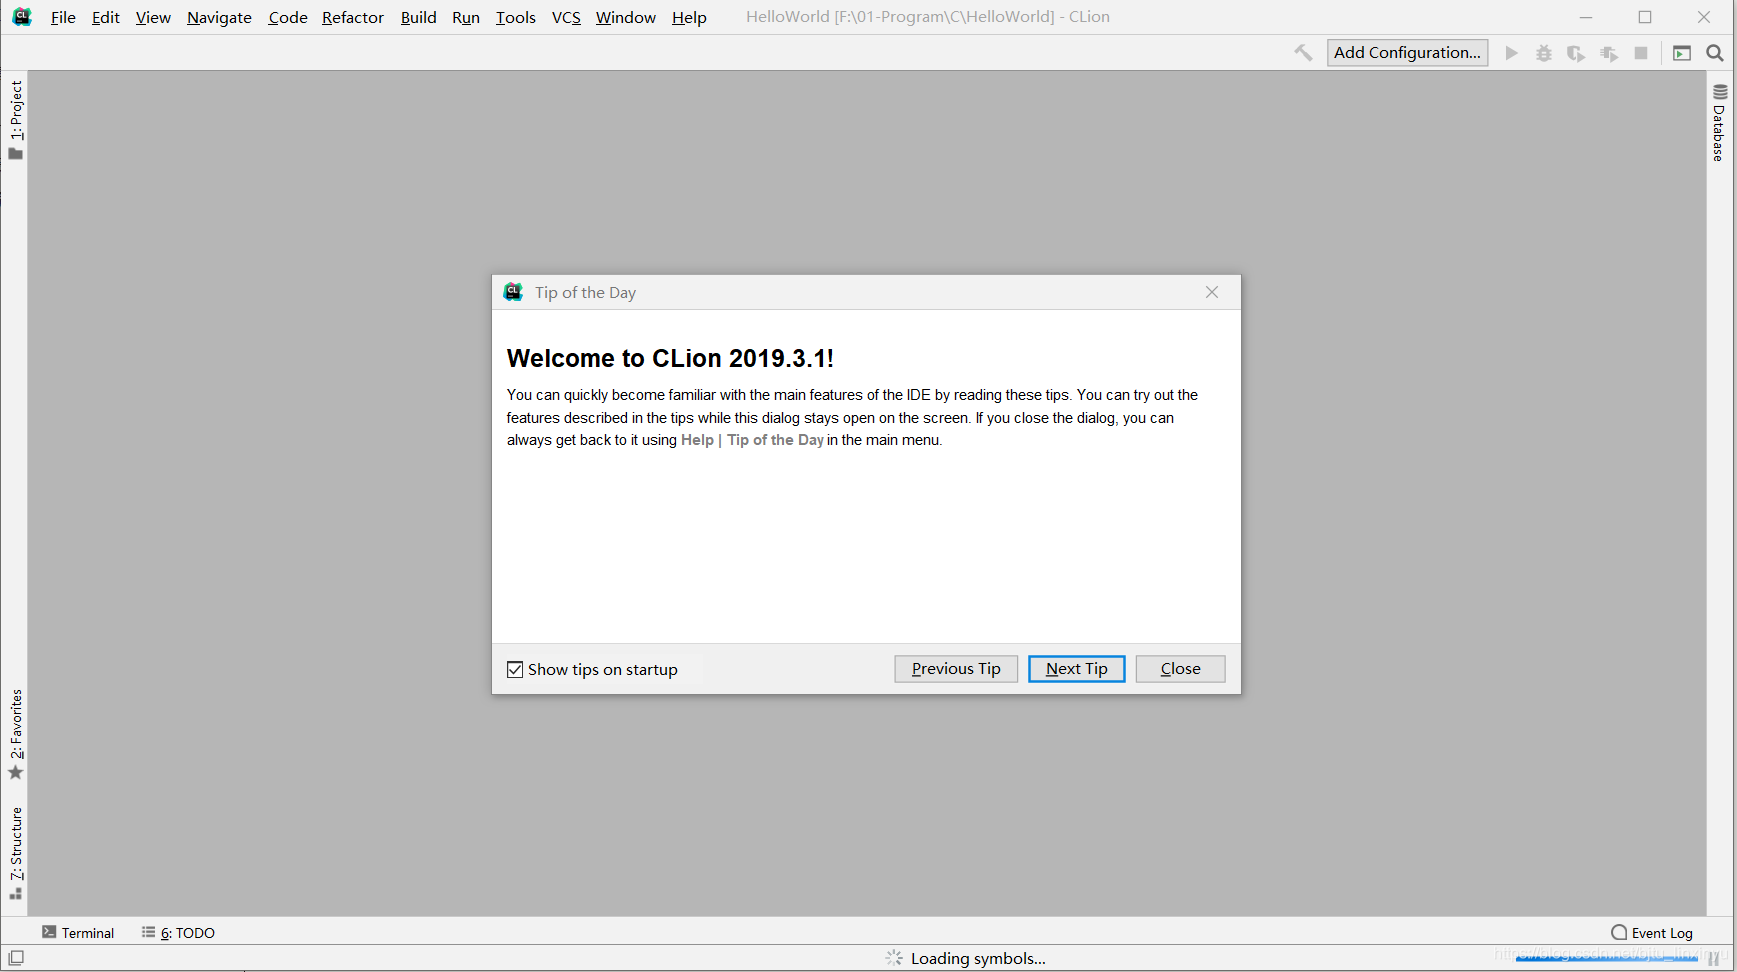
Task: Open the Event Log
Action: click(x=1652, y=932)
